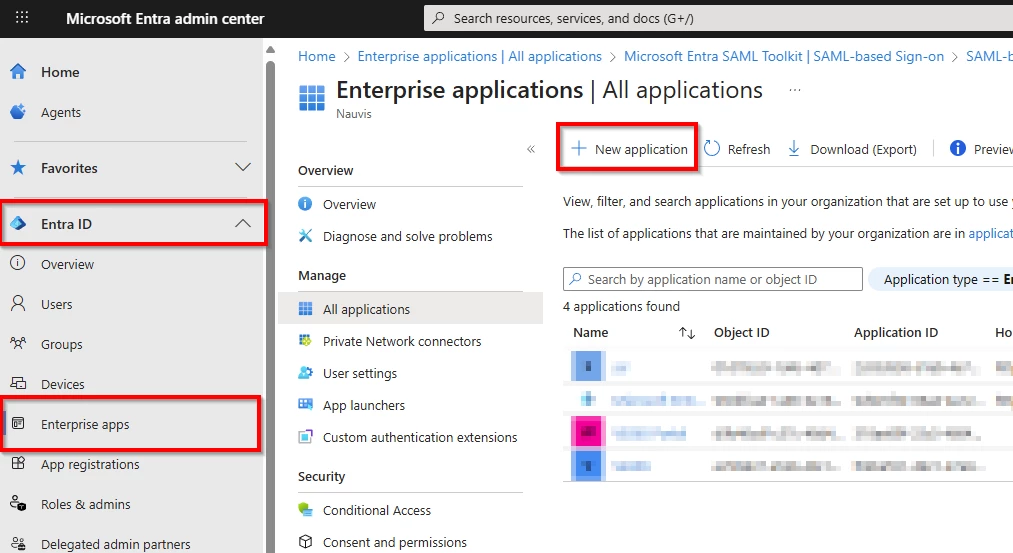Click the Preview info circle icon
This screenshot has width=1013, height=553.
pos(957,149)
